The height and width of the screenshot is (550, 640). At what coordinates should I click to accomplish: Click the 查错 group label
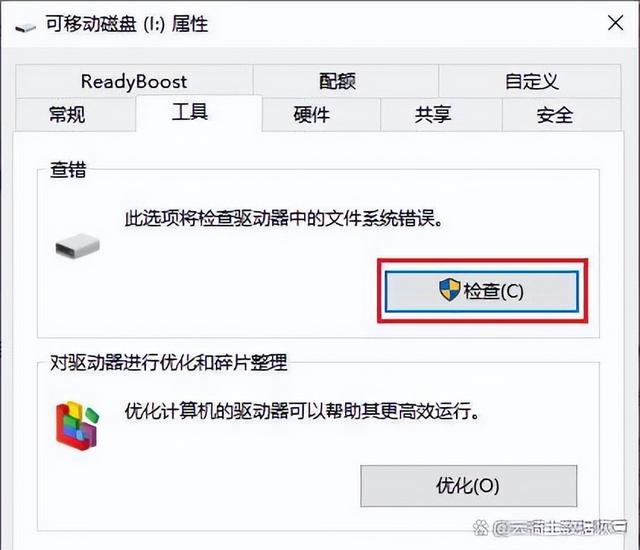coord(68,169)
